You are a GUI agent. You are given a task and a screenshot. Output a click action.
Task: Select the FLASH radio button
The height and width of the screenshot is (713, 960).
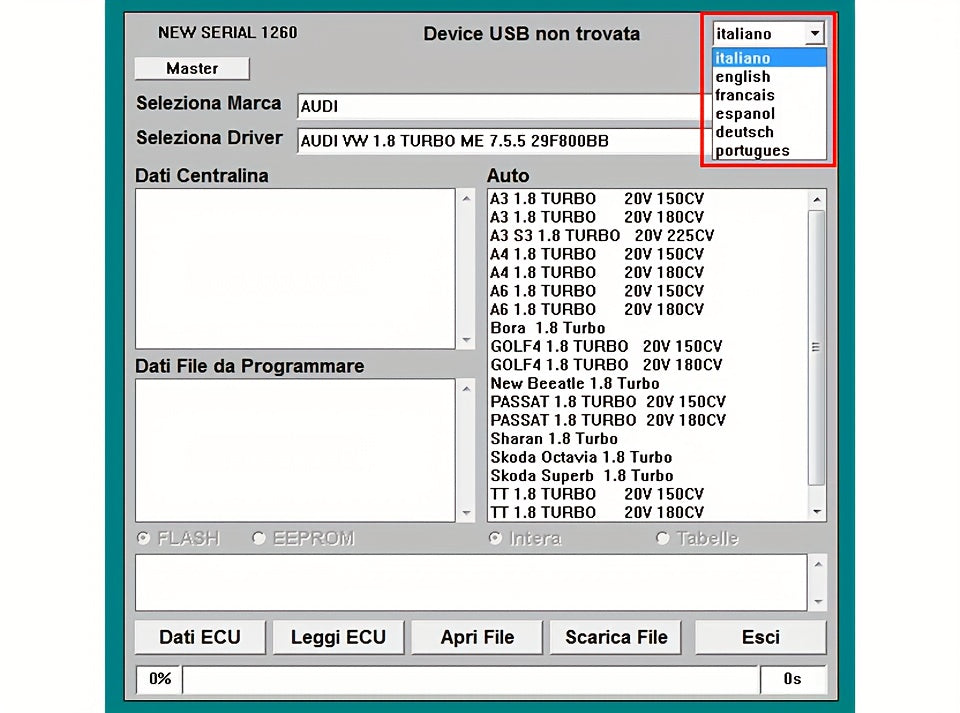coord(144,538)
